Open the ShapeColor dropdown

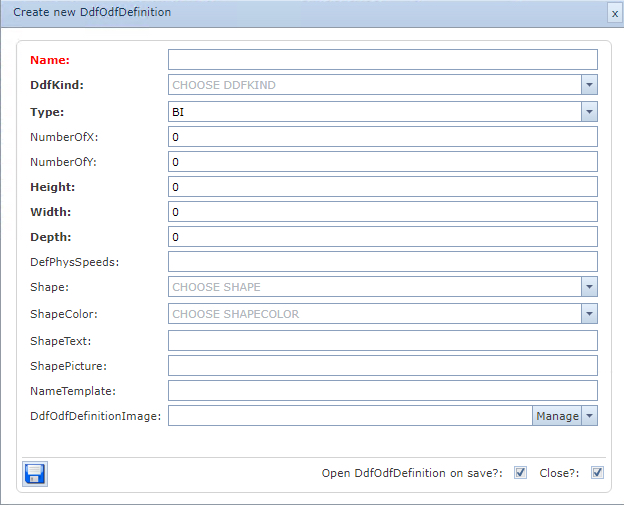coord(590,314)
